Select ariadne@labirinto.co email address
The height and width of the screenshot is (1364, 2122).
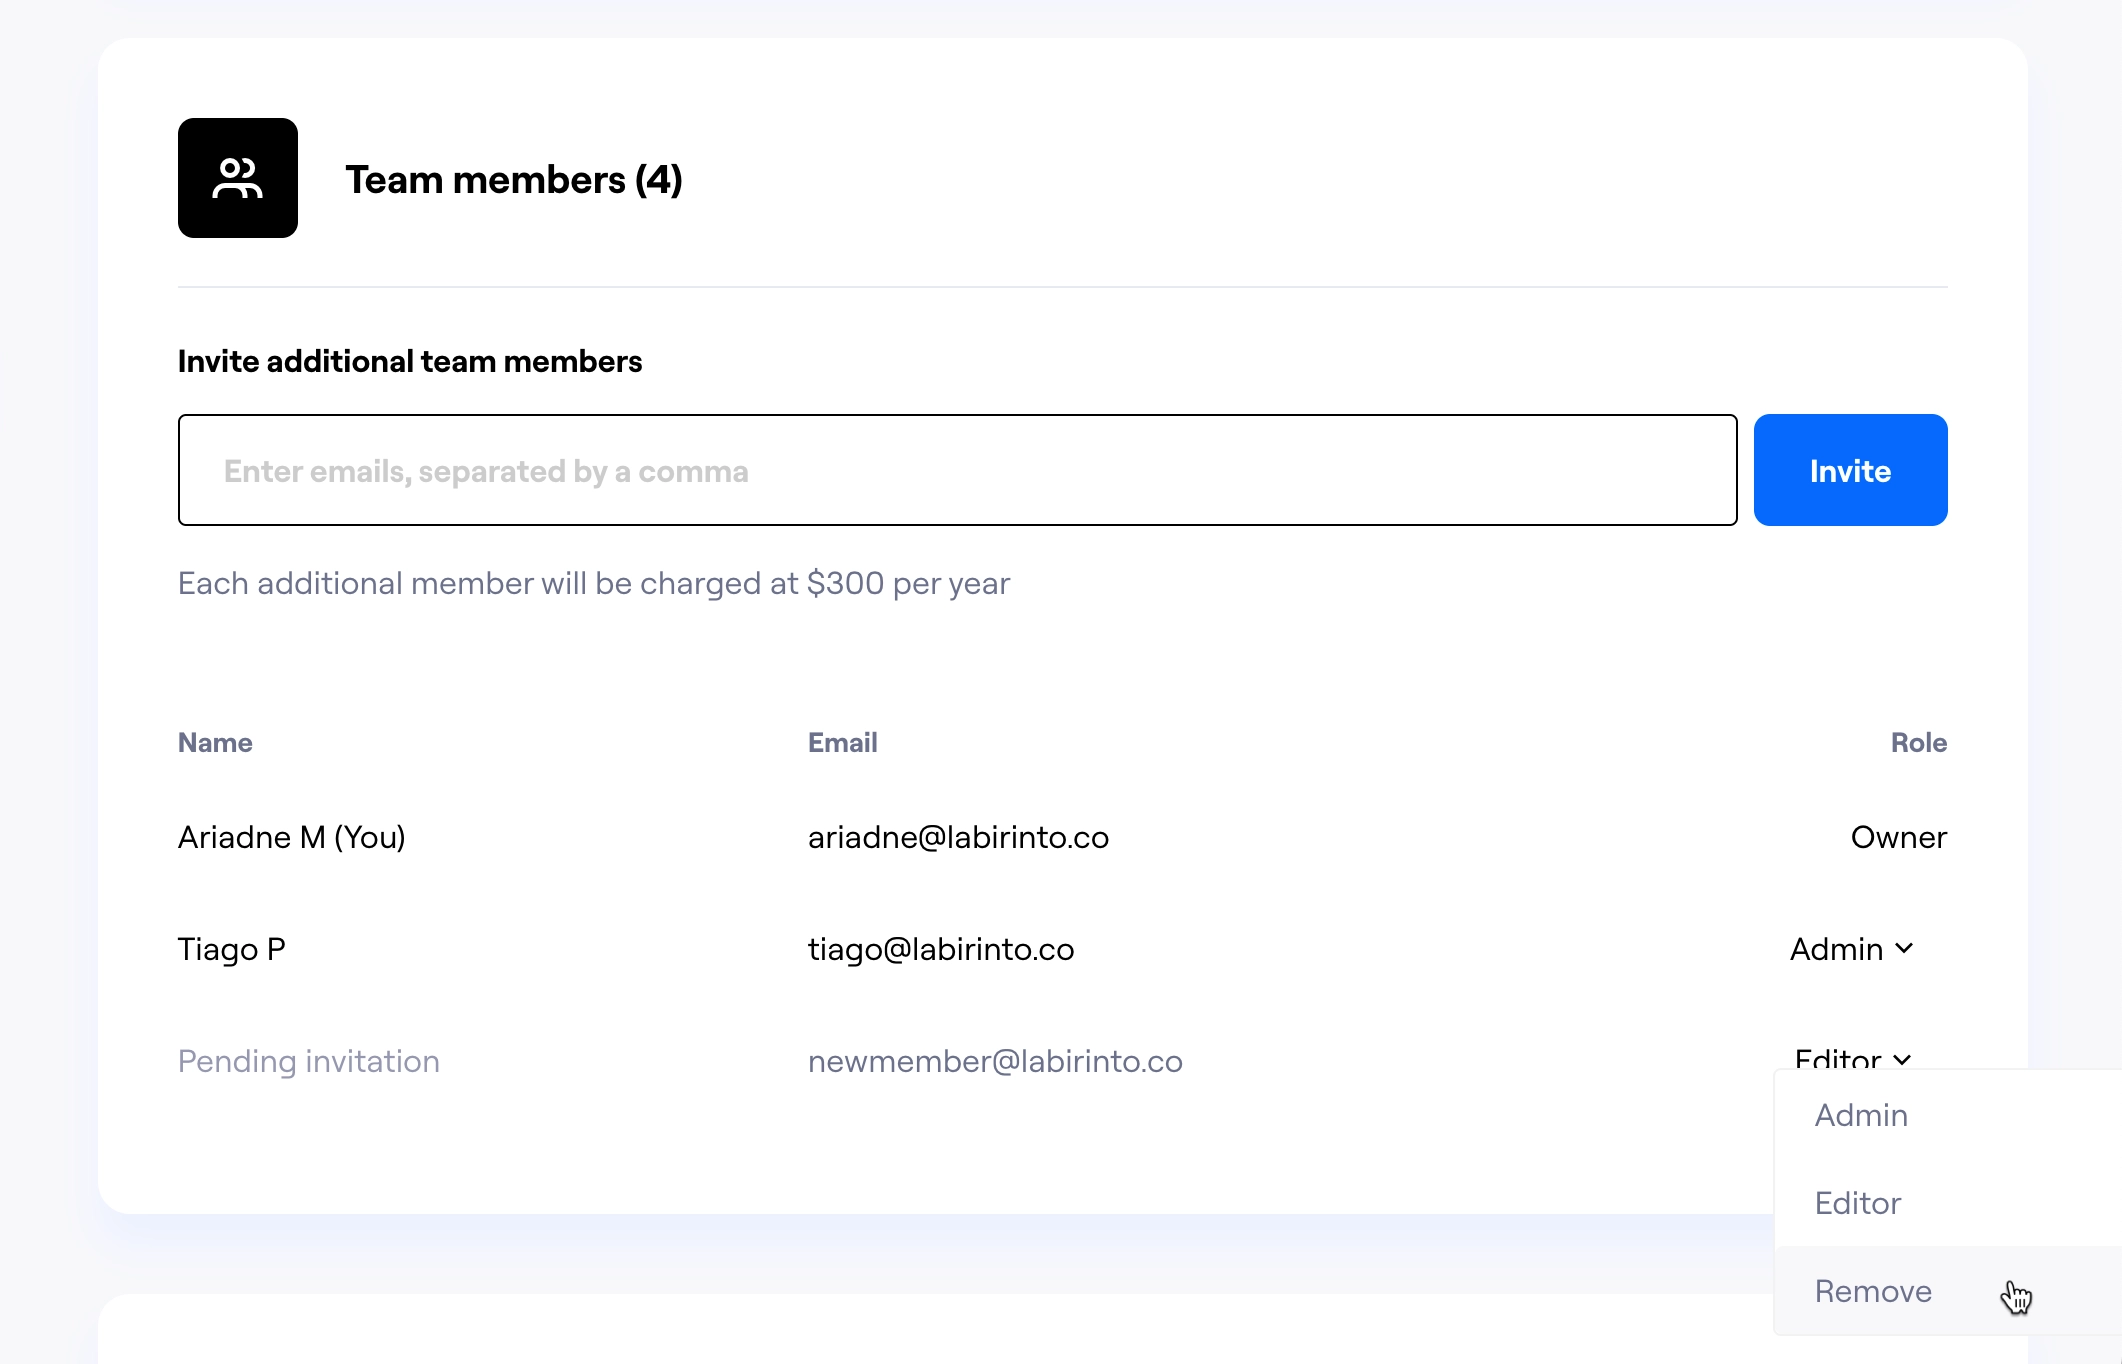pos(959,838)
